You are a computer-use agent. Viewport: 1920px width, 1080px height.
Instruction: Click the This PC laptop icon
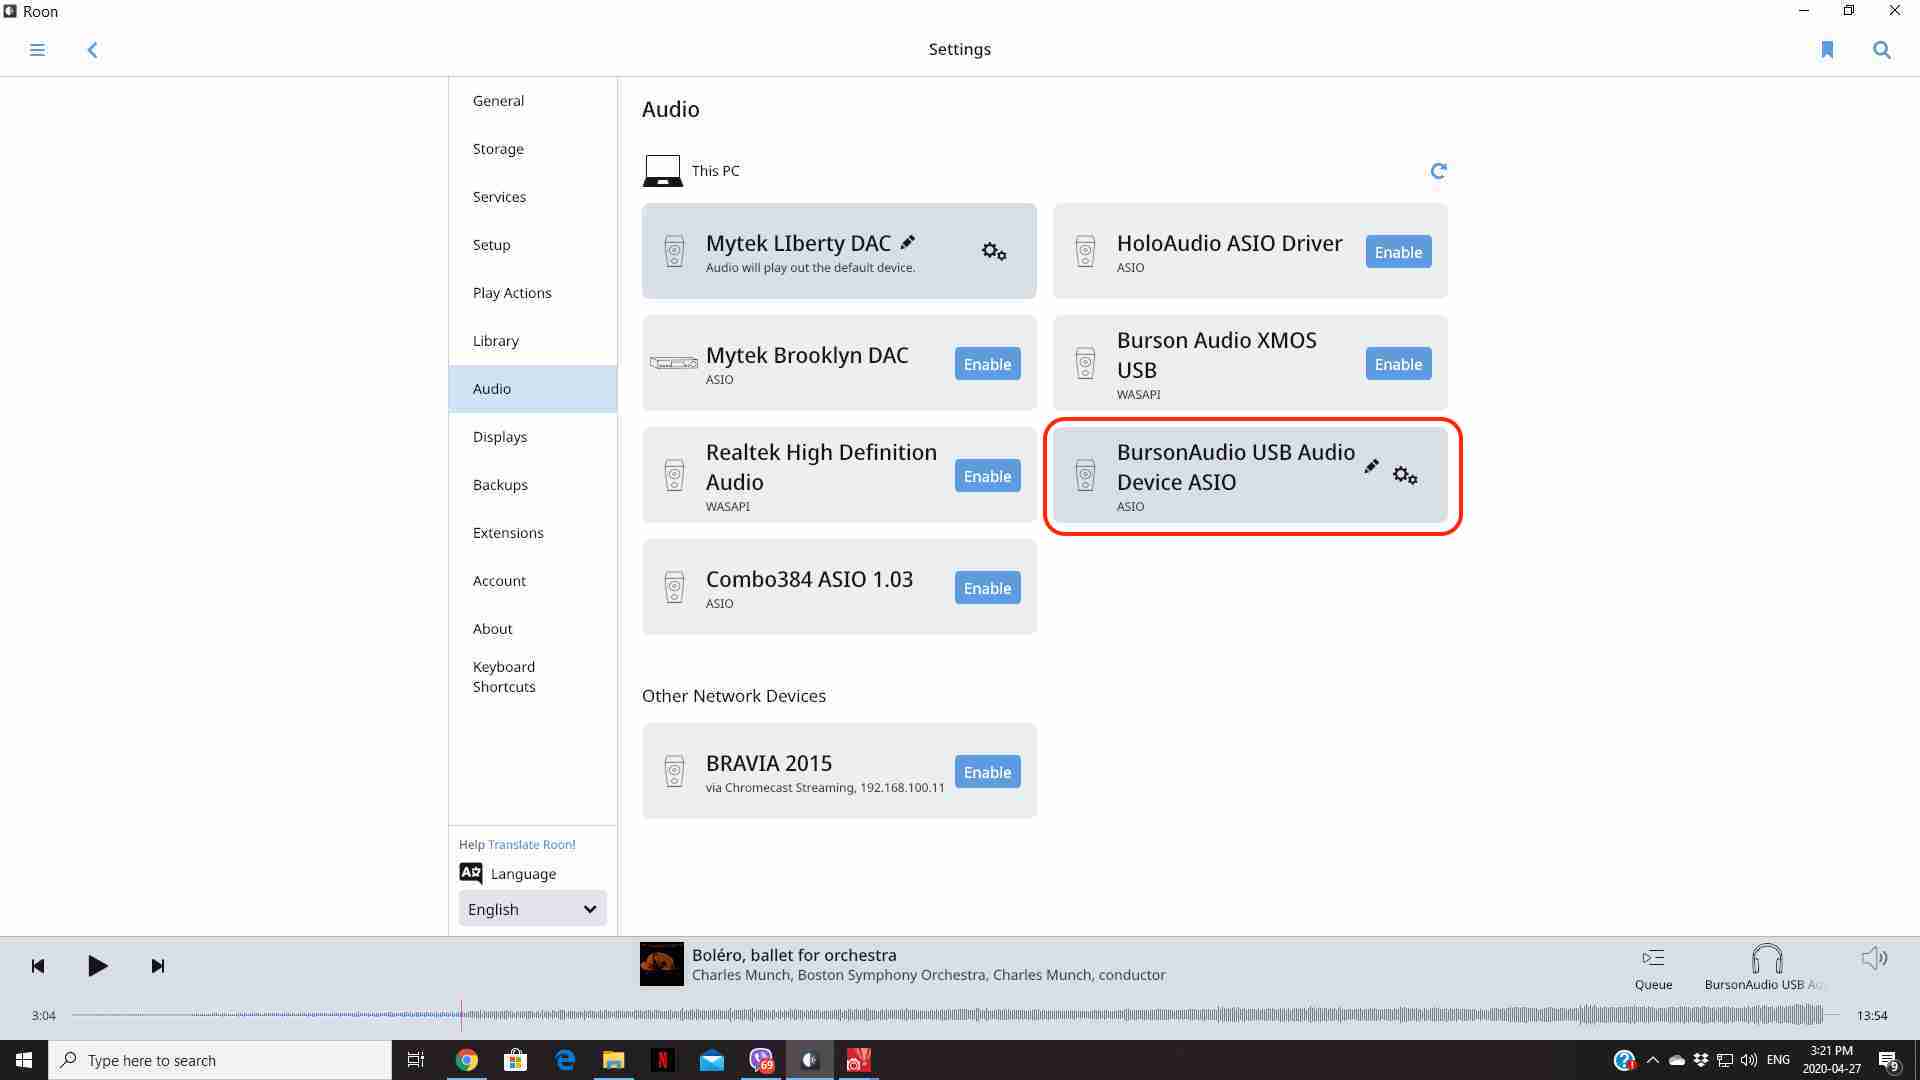(x=662, y=171)
